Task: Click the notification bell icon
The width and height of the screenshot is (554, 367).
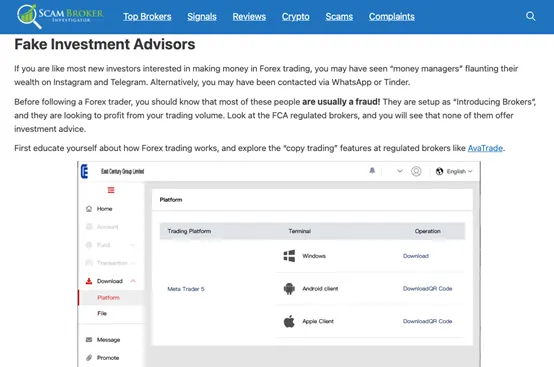Action: pos(372,171)
